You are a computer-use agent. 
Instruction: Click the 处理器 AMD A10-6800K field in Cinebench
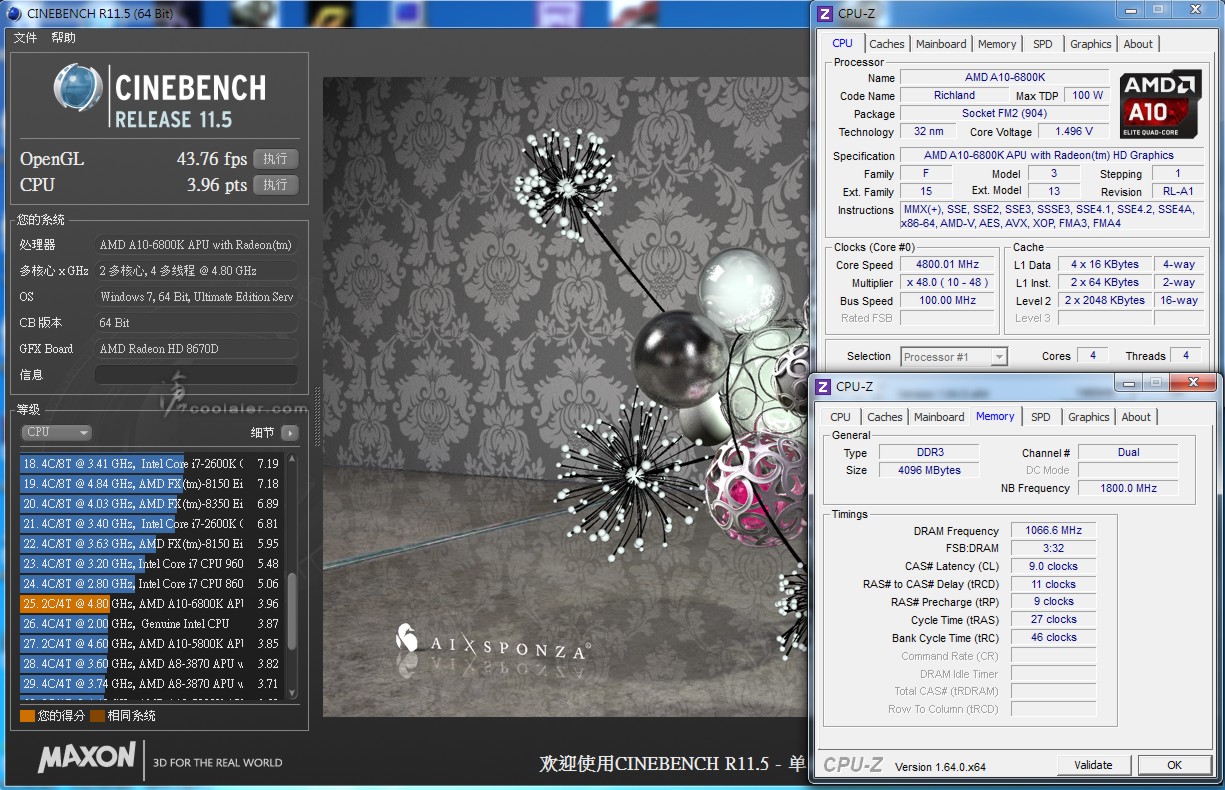point(196,245)
